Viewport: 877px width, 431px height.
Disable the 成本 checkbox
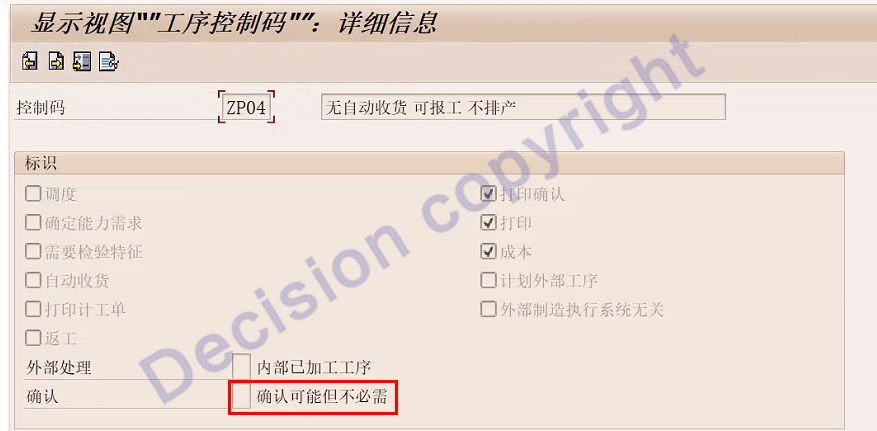tap(489, 252)
